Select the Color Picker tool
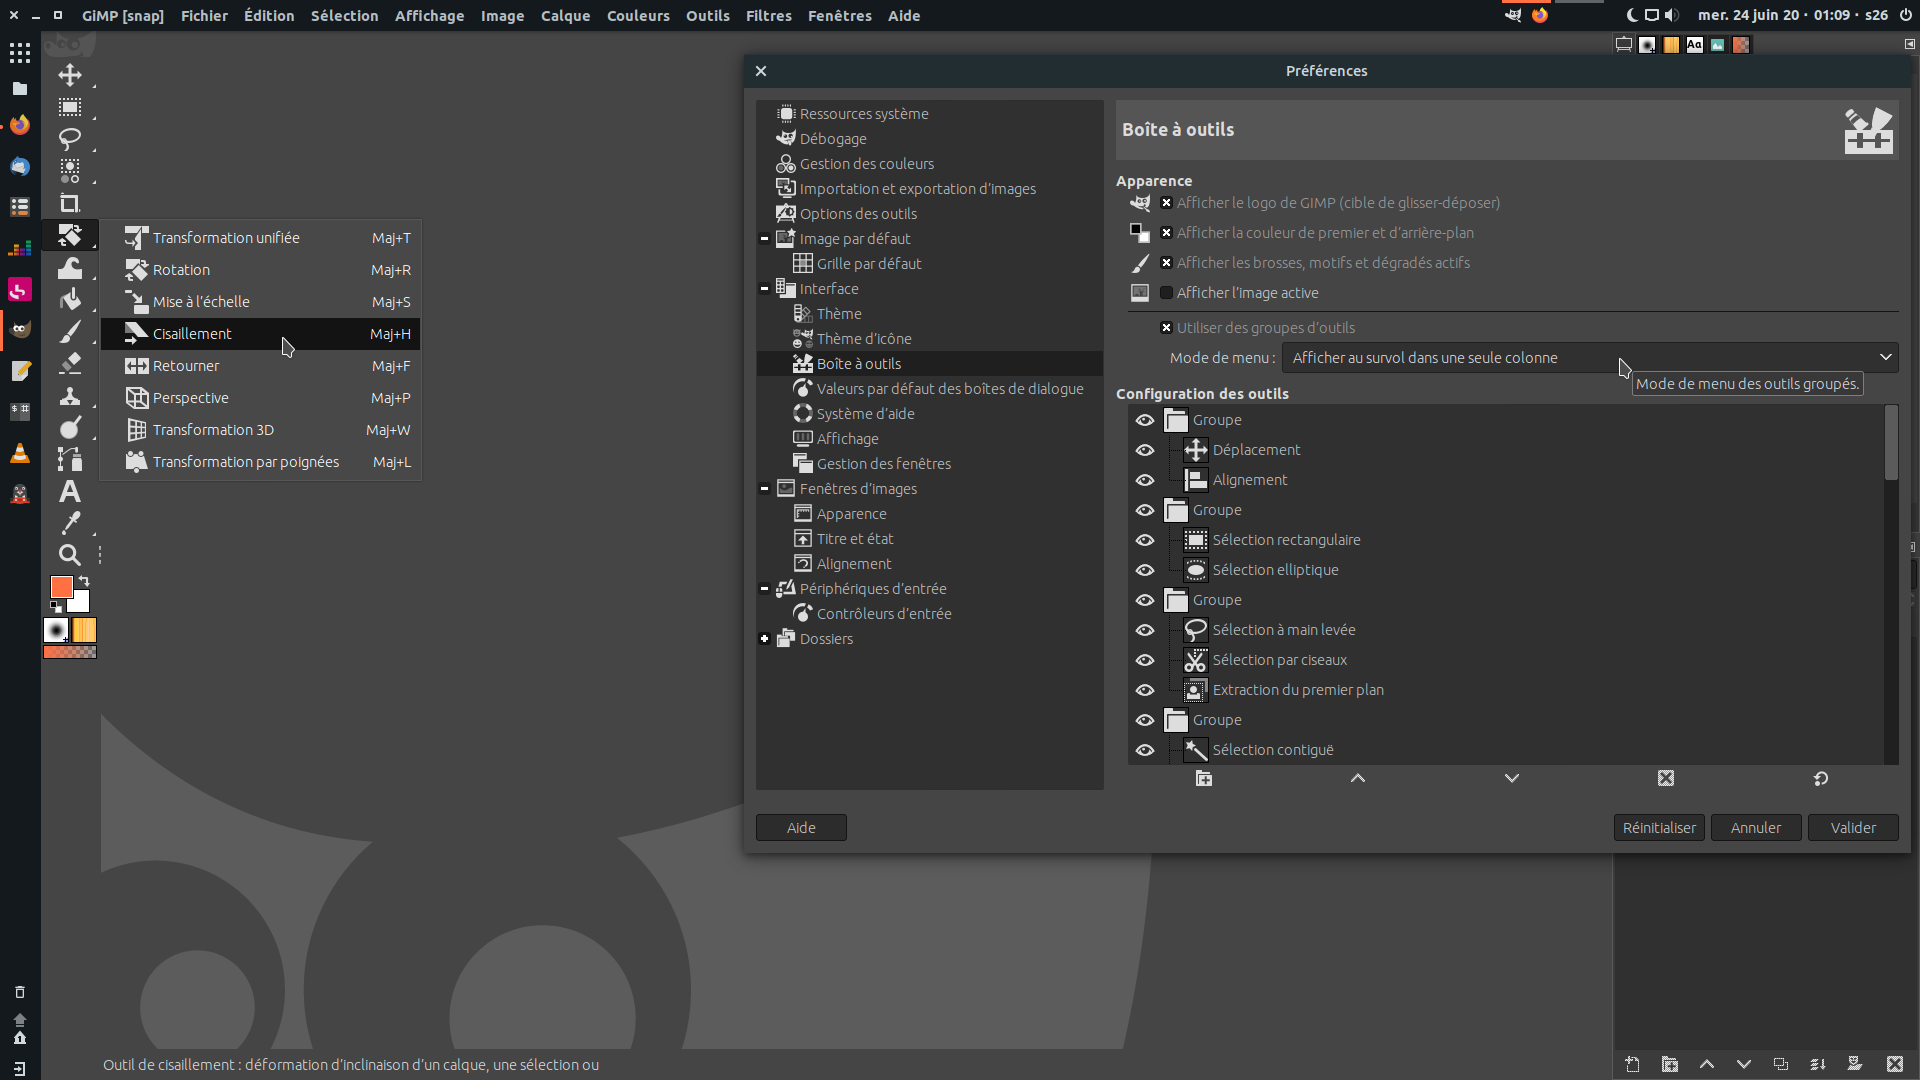The image size is (1920, 1080). 69,523
